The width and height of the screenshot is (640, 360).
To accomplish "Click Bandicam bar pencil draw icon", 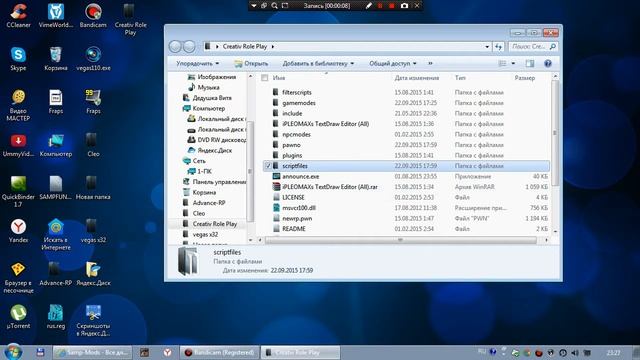I will point(369,6).
